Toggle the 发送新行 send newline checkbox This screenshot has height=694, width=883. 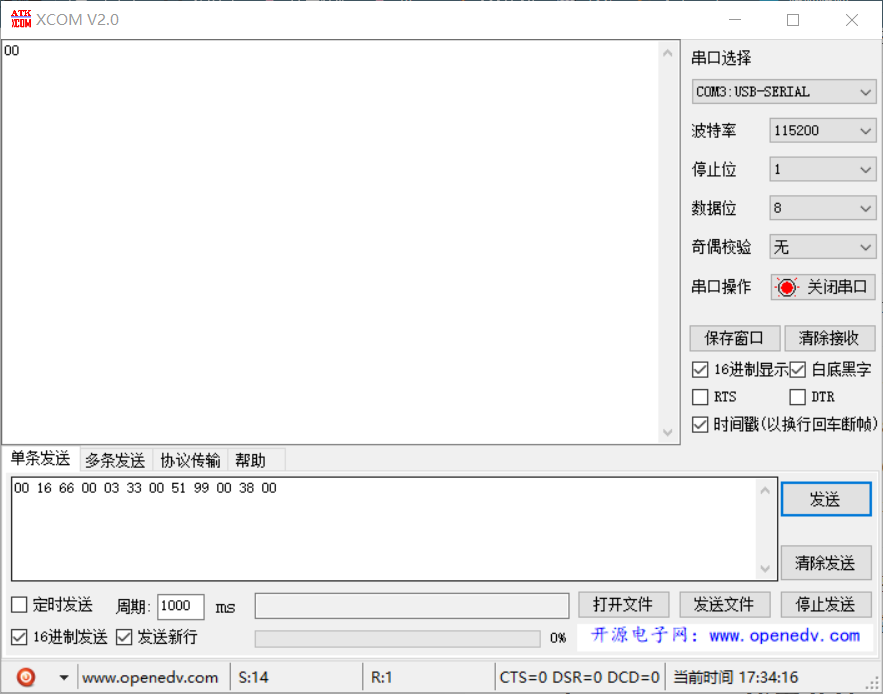tap(124, 637)
